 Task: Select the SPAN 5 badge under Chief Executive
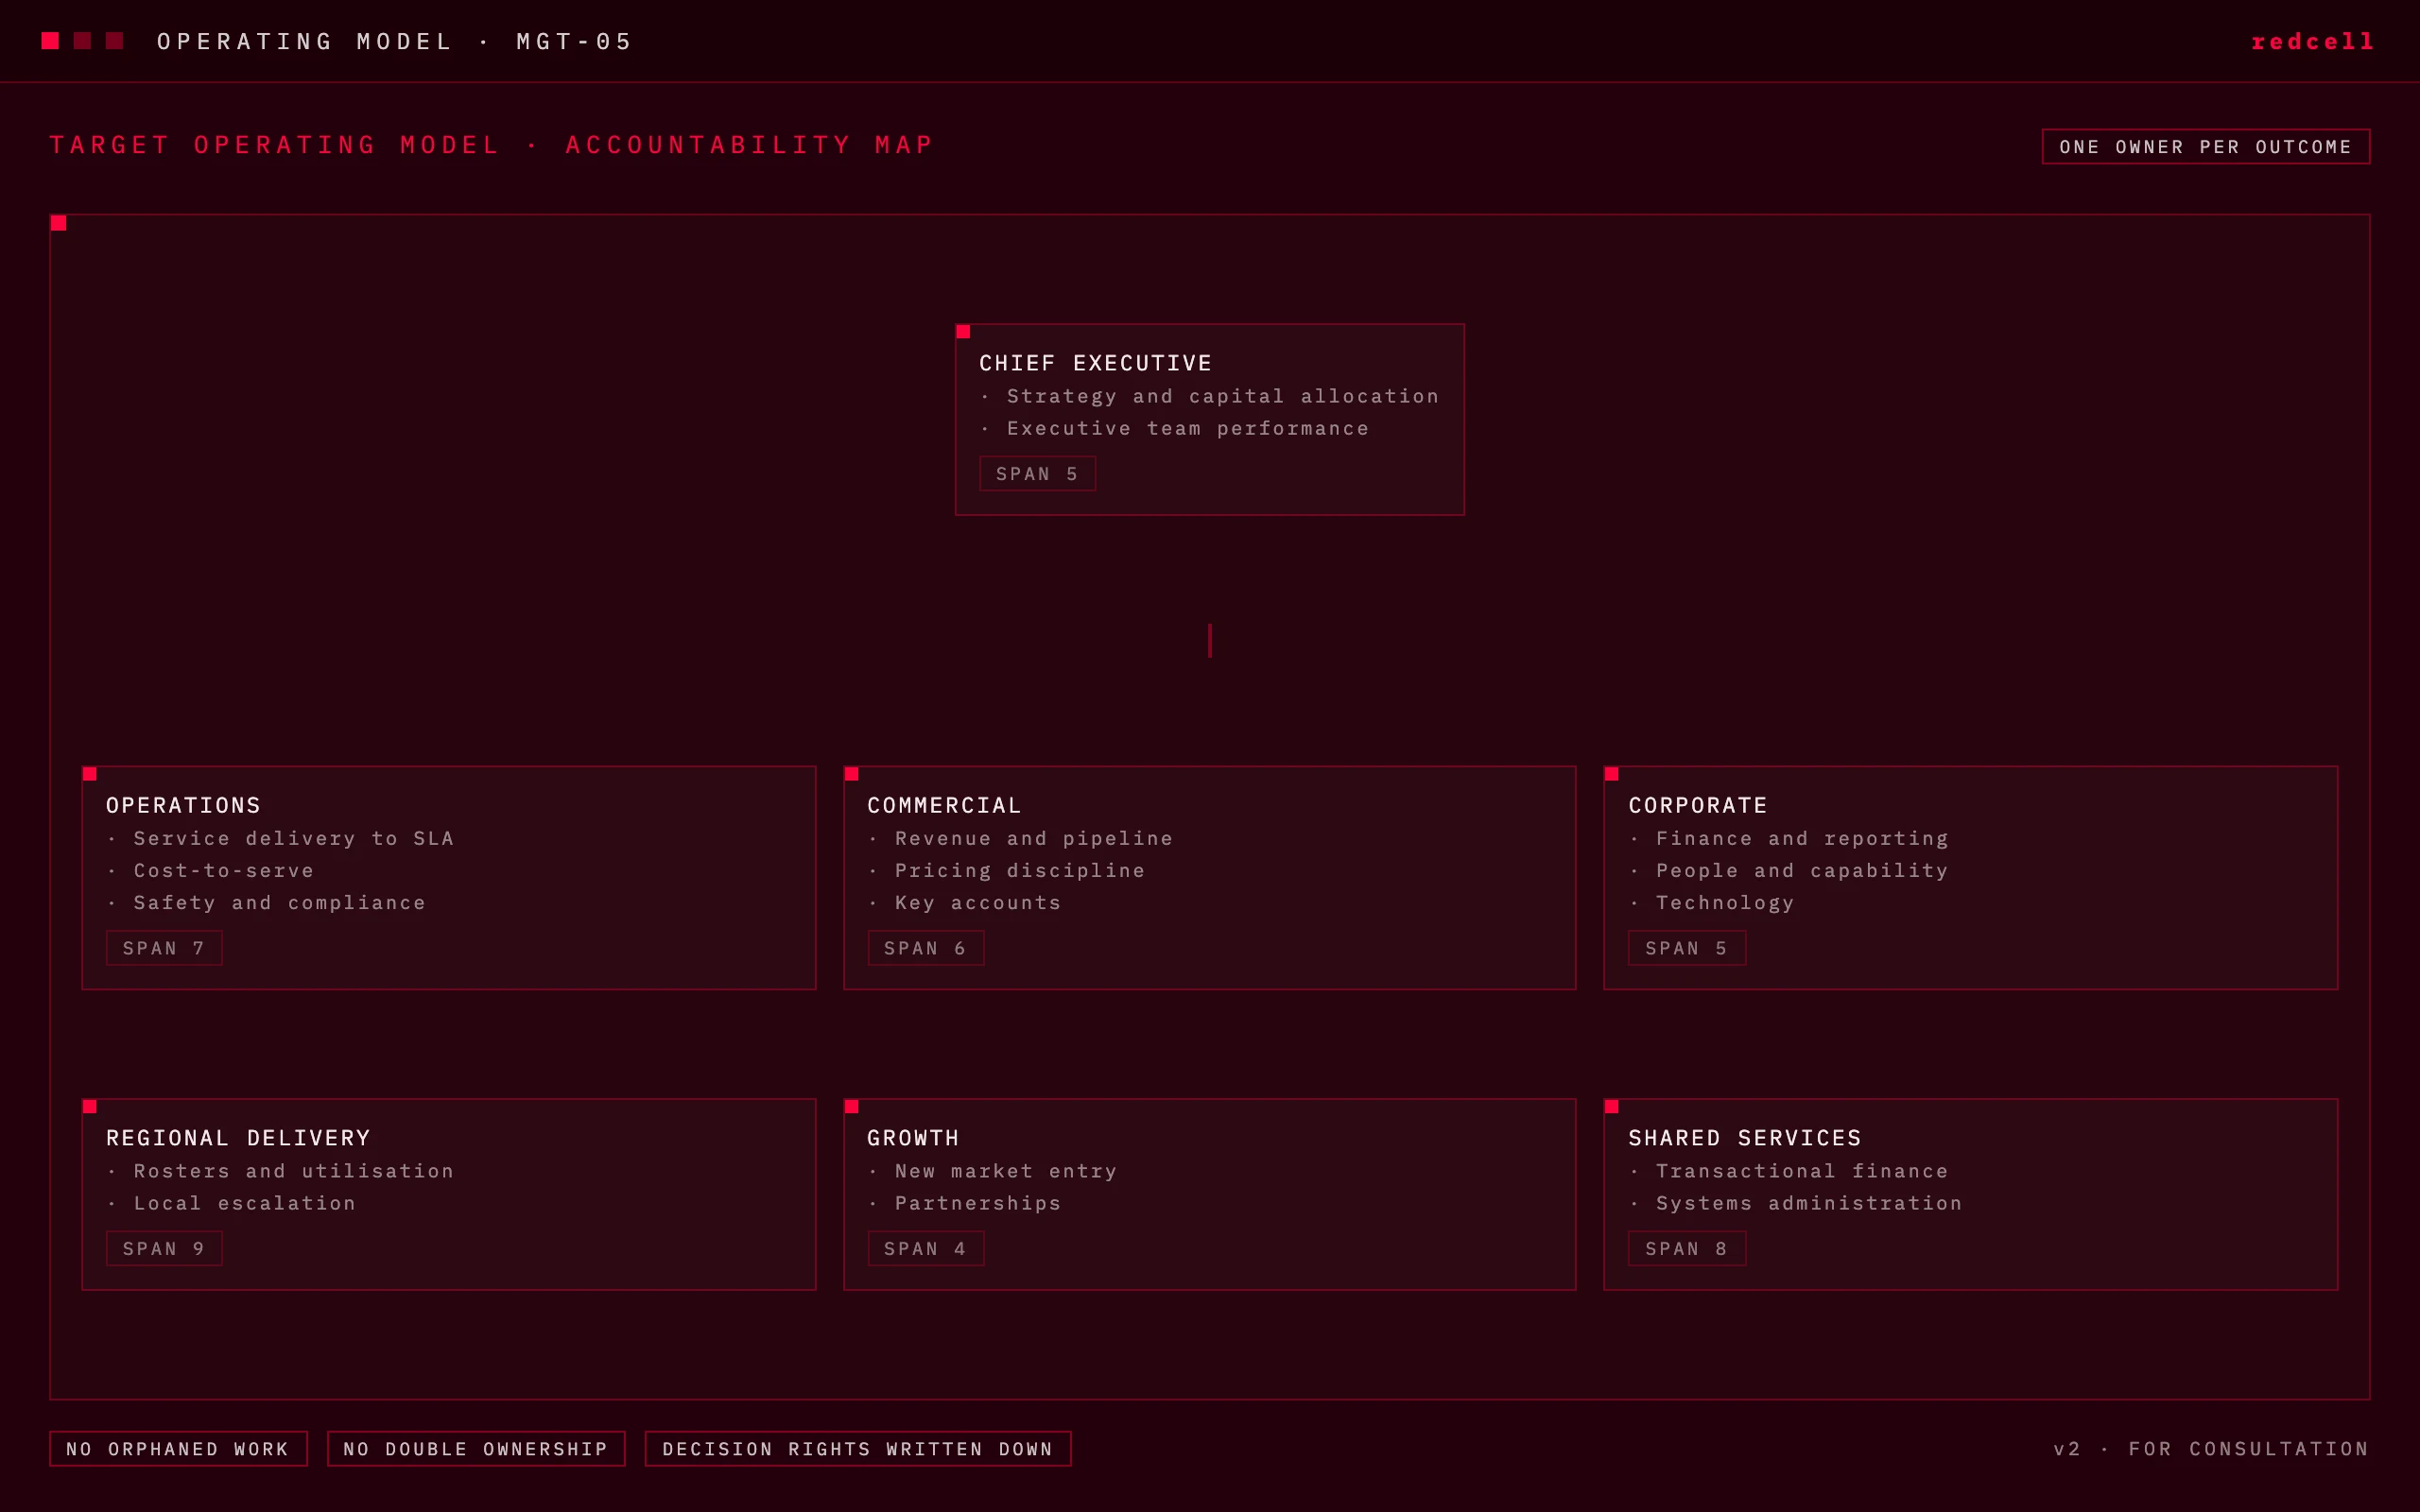click(x=1037, y=474)
